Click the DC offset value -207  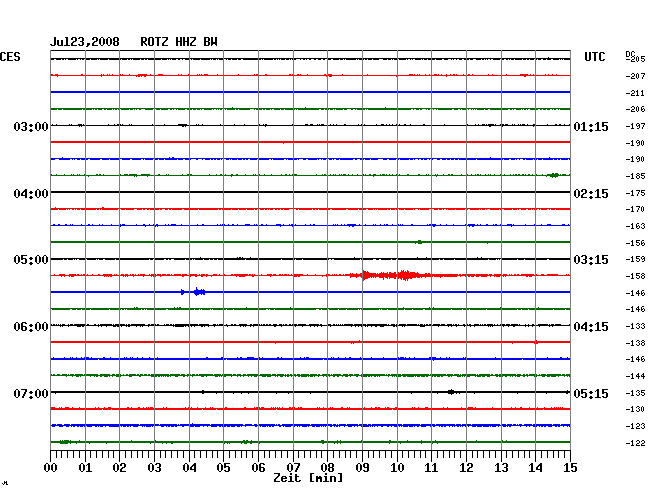[635, 76]
